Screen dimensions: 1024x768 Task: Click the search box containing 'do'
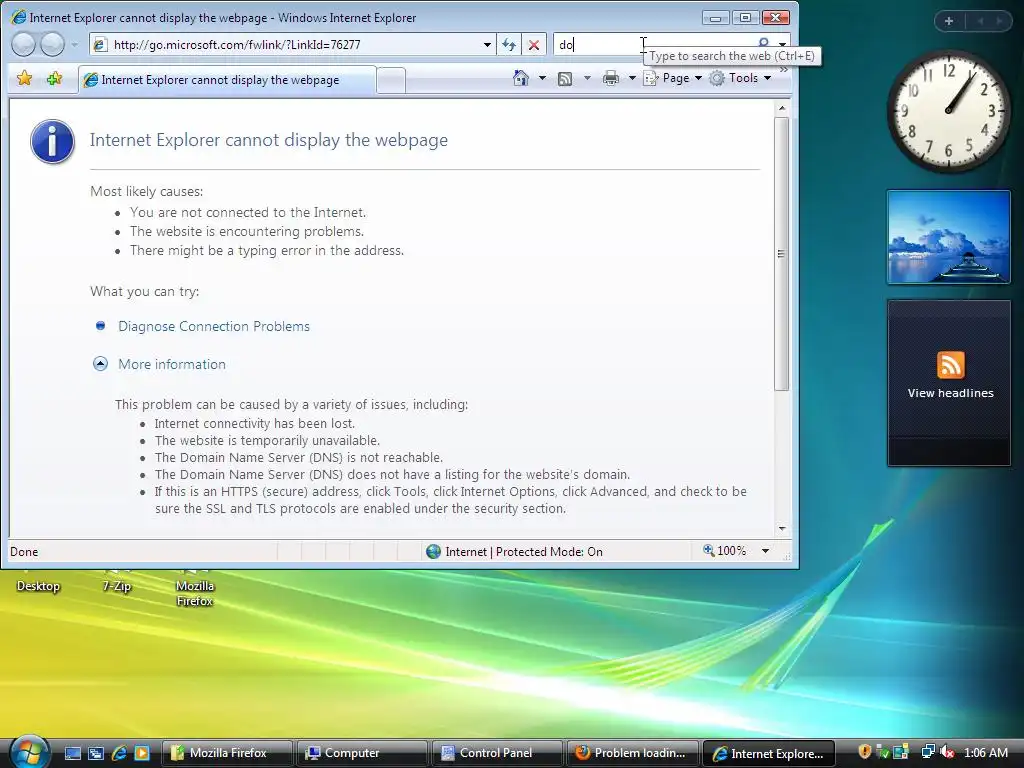(653, 44)
